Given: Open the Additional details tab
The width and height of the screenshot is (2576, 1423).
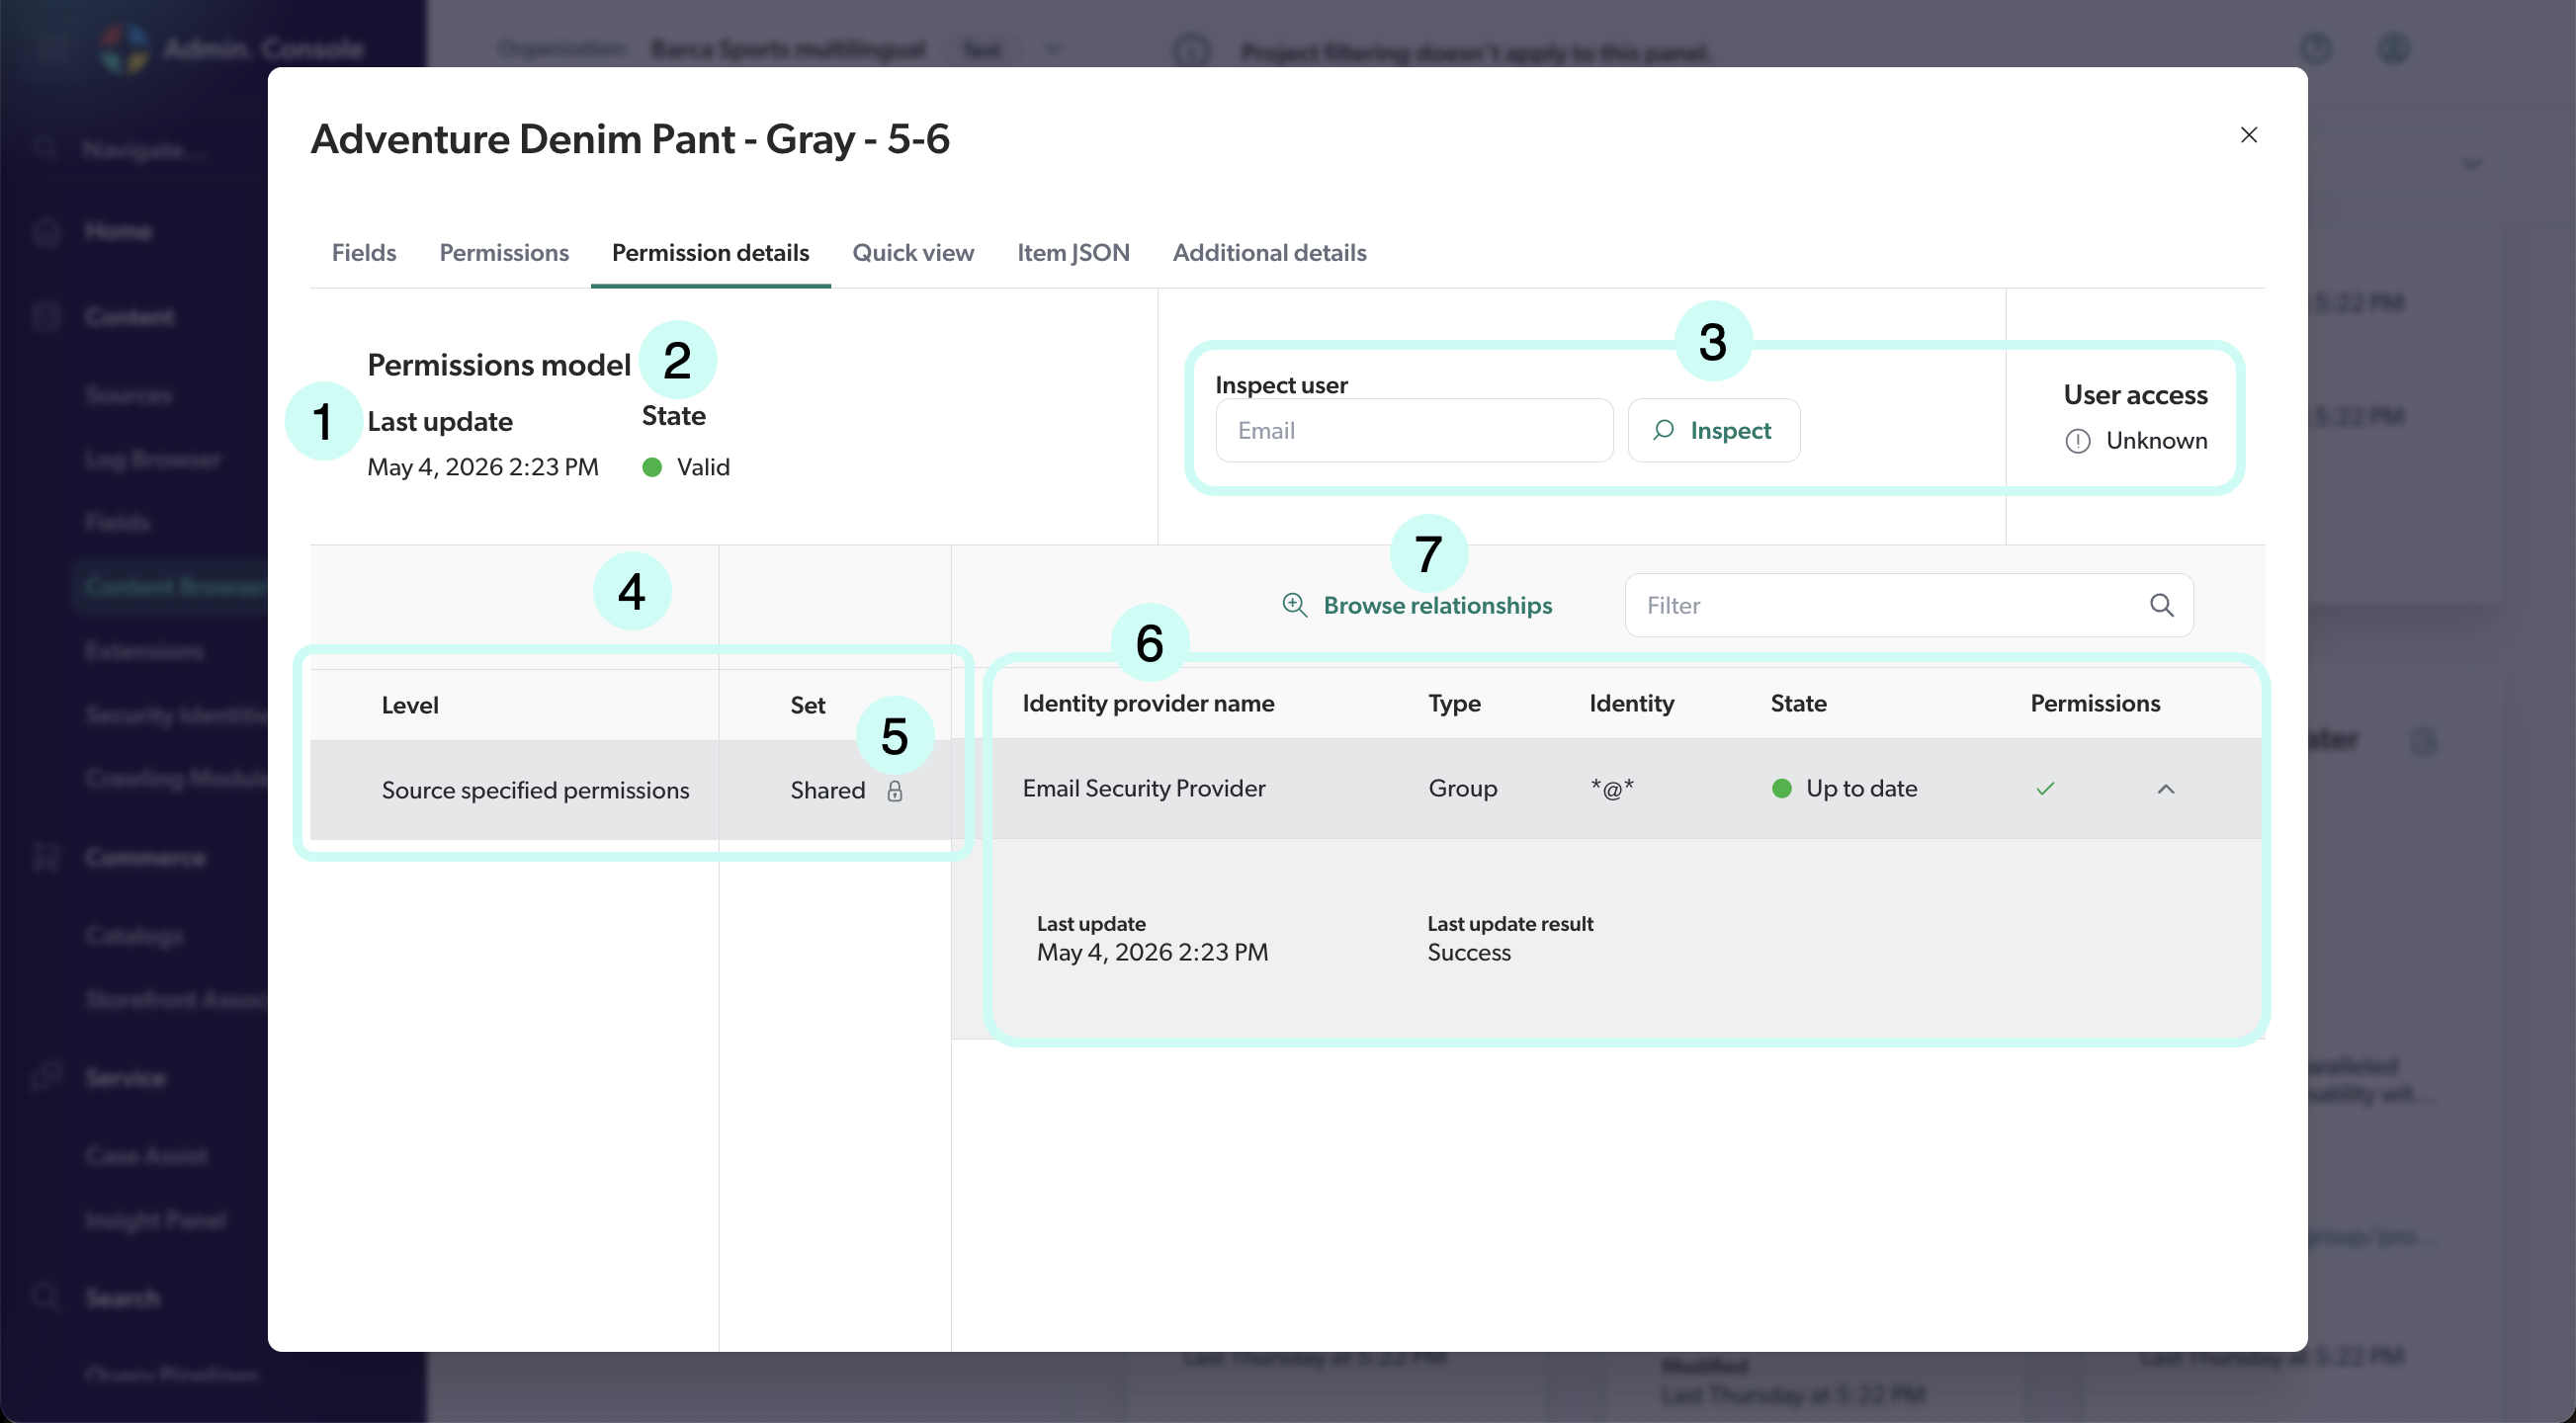Looking at the screenshot, I should point(1269,252).
